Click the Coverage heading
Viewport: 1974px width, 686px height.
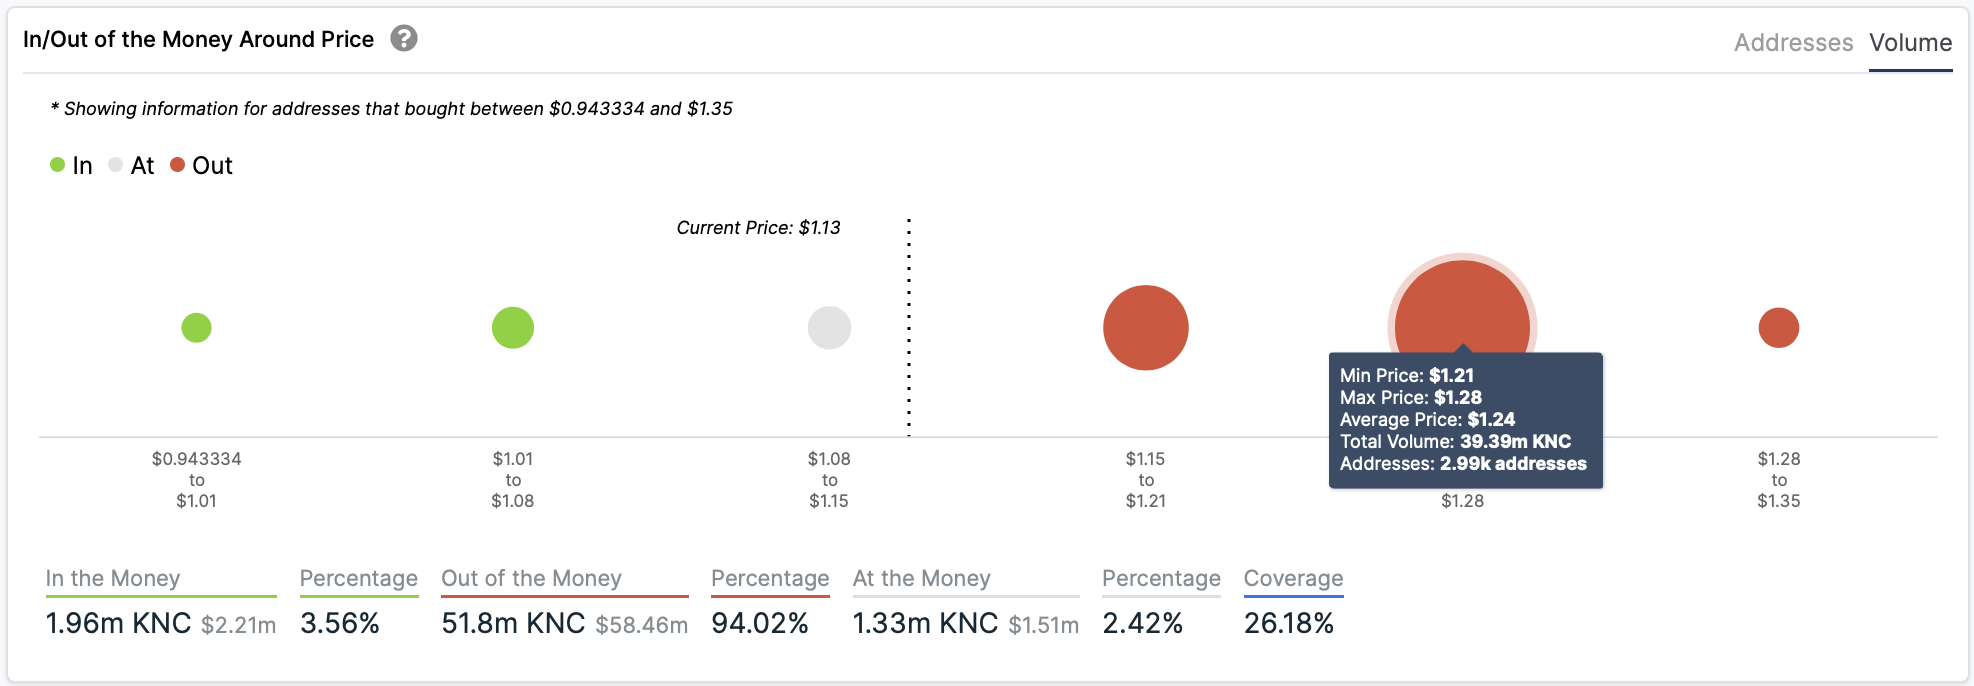tap(1293, 578)
